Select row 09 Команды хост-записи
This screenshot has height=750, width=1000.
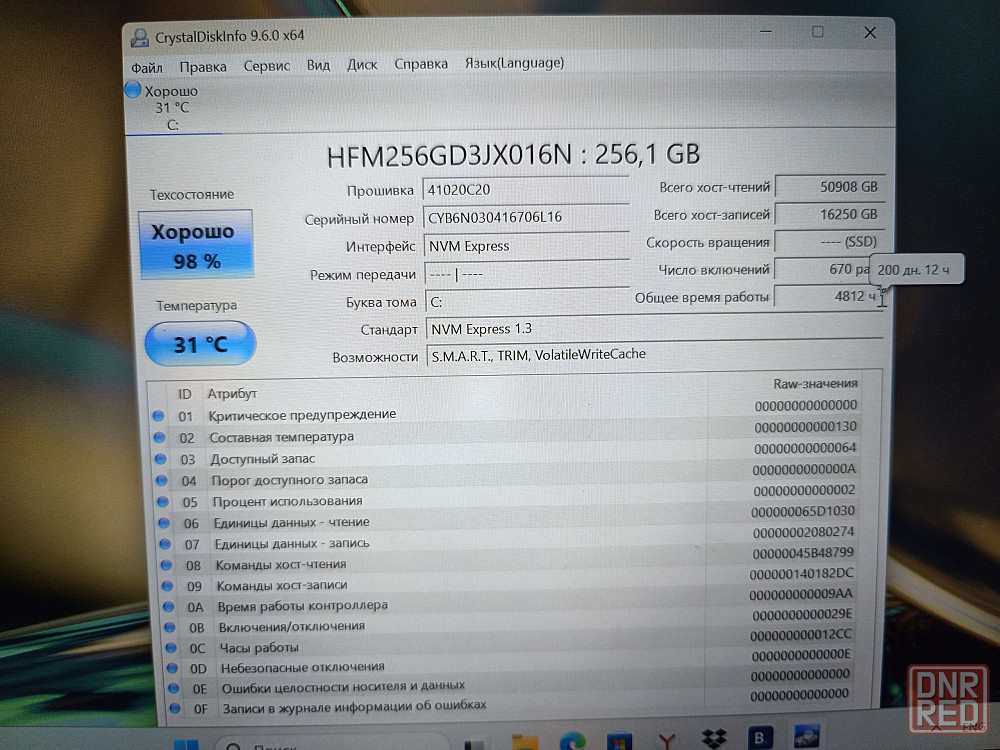click(512, 580)
